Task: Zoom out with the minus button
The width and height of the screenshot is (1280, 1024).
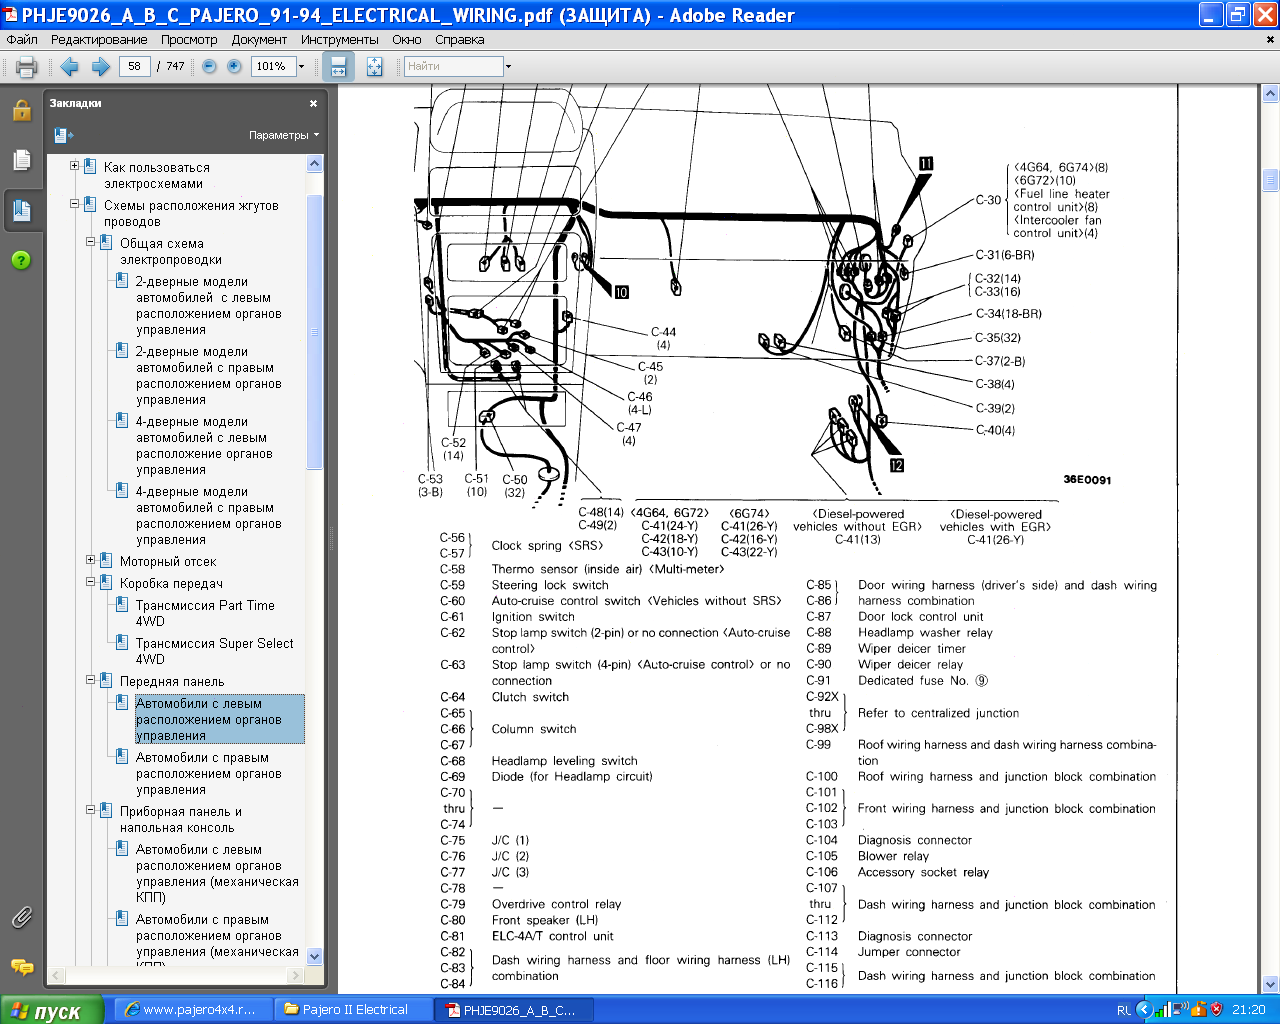Action: click(x=209, y=67)
